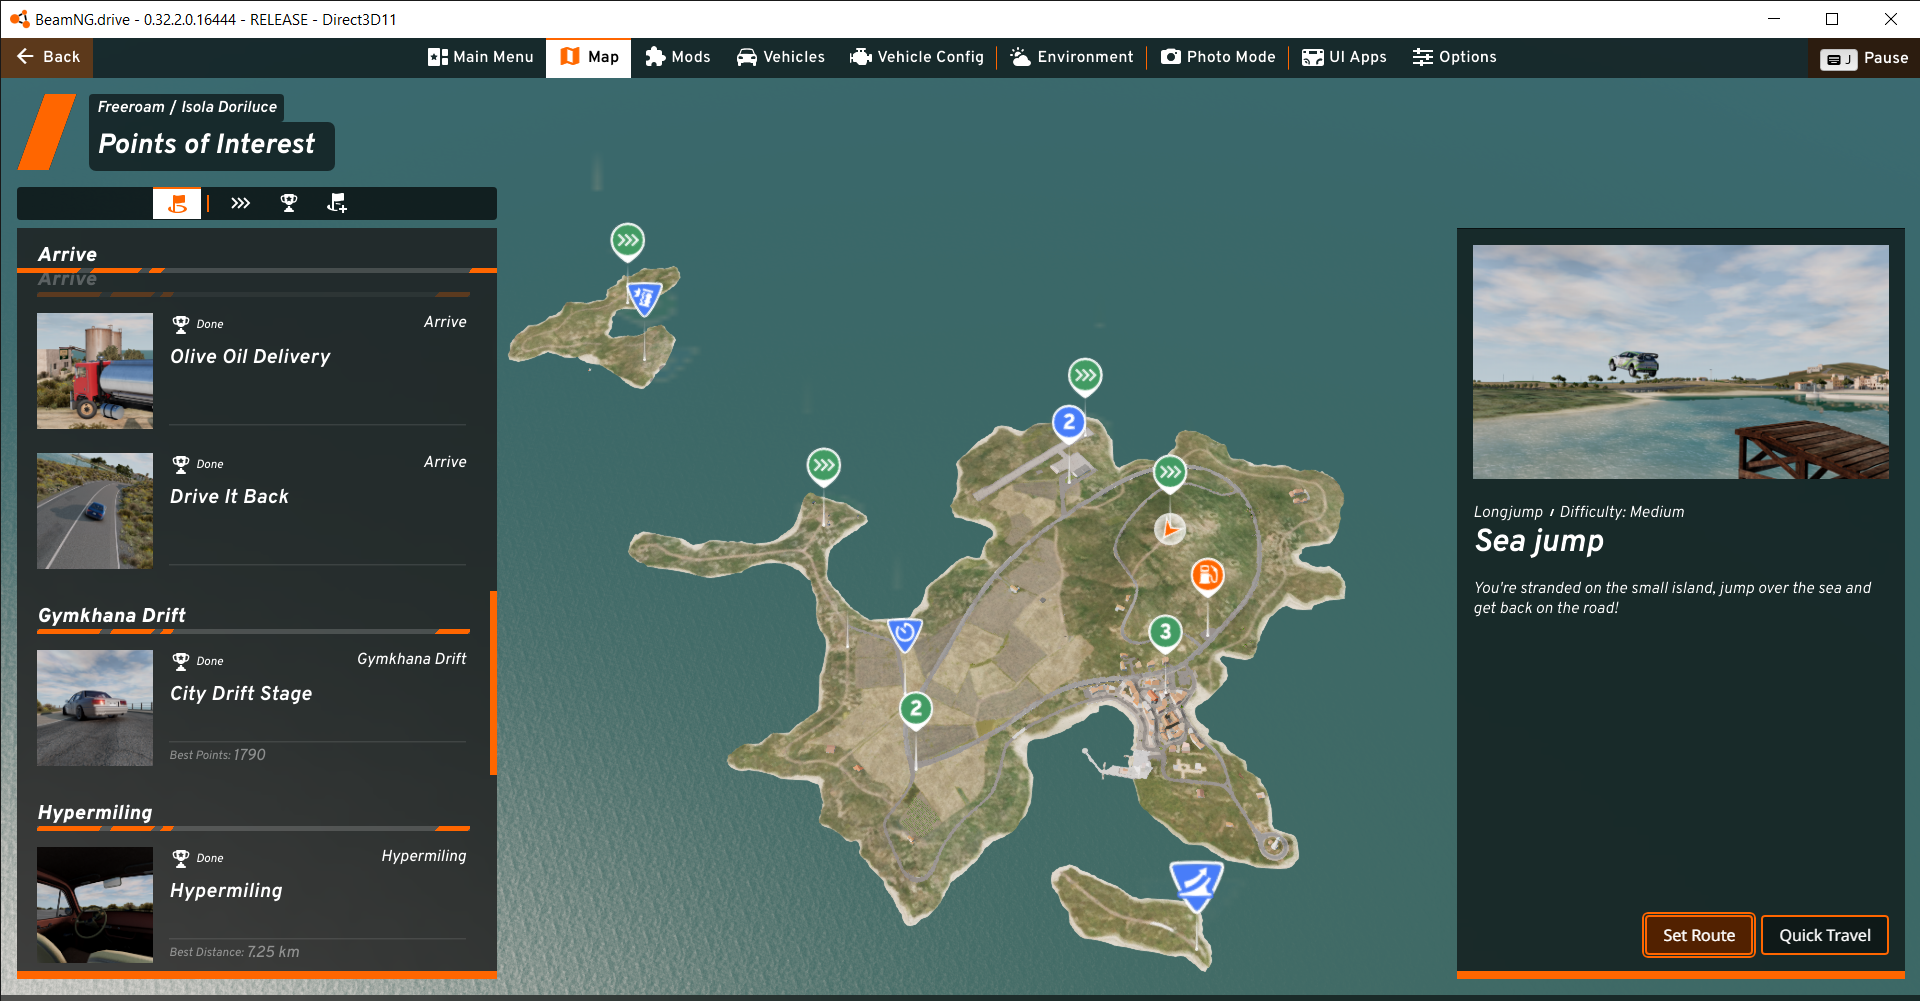This screenshot has height=1001, width=1920.
Task: Open the UI Apps editor
Action: [1344, 57]
